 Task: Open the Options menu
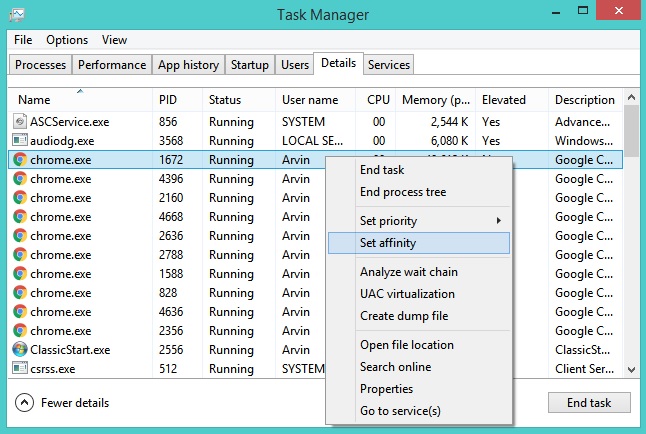click(67, 40)
